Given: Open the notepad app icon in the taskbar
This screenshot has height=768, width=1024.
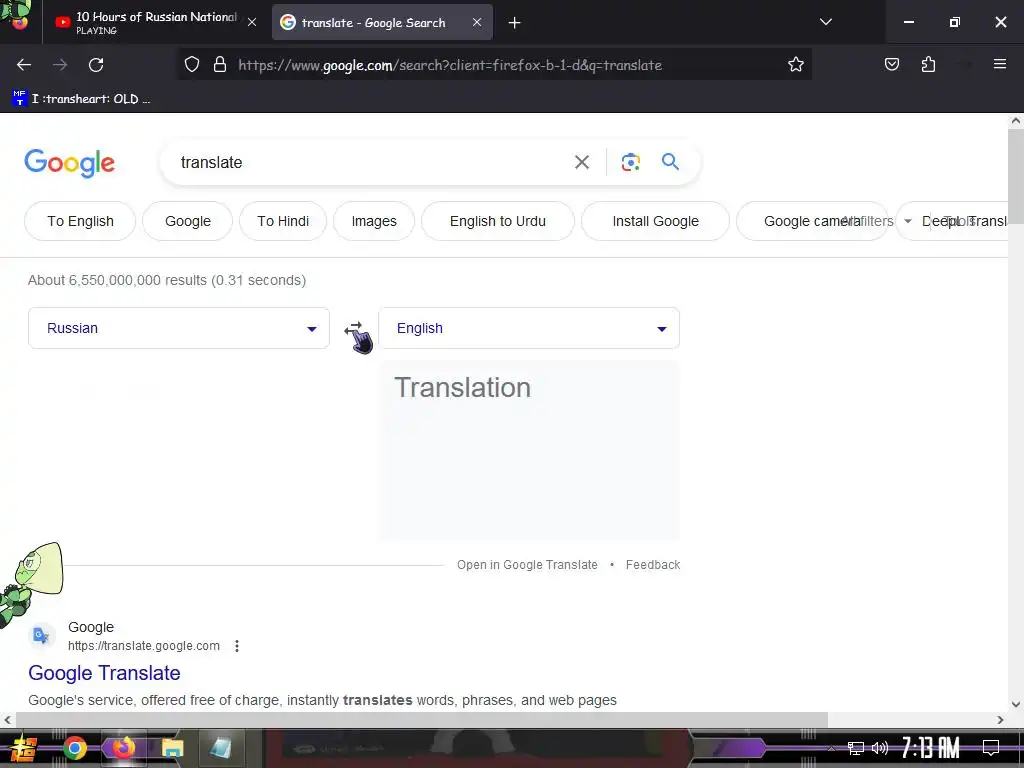Looking at the screenshot, I should coord(221,748).
